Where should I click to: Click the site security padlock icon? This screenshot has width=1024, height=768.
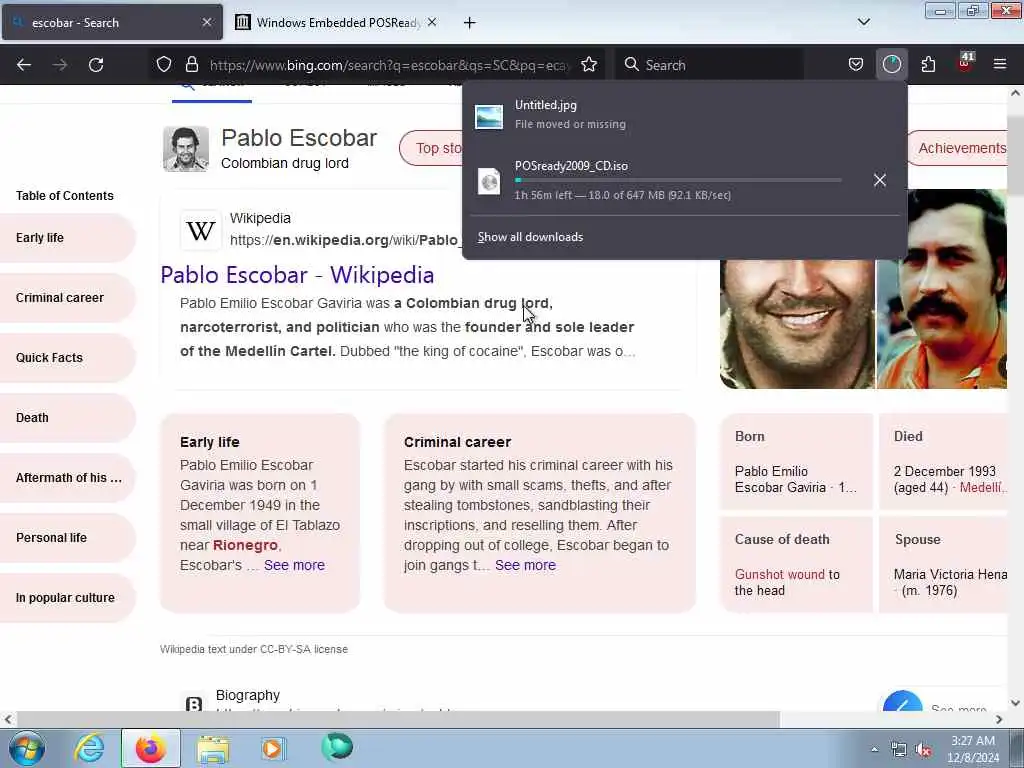(191, 65)
